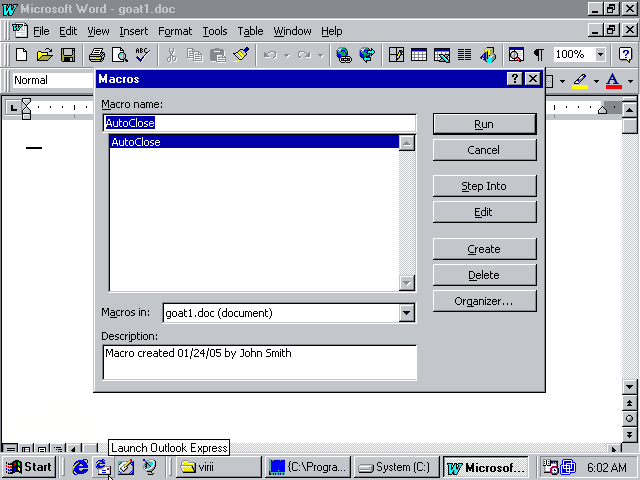Open the Format menu
The image size is (640, 480).
[x=175, y=31]
